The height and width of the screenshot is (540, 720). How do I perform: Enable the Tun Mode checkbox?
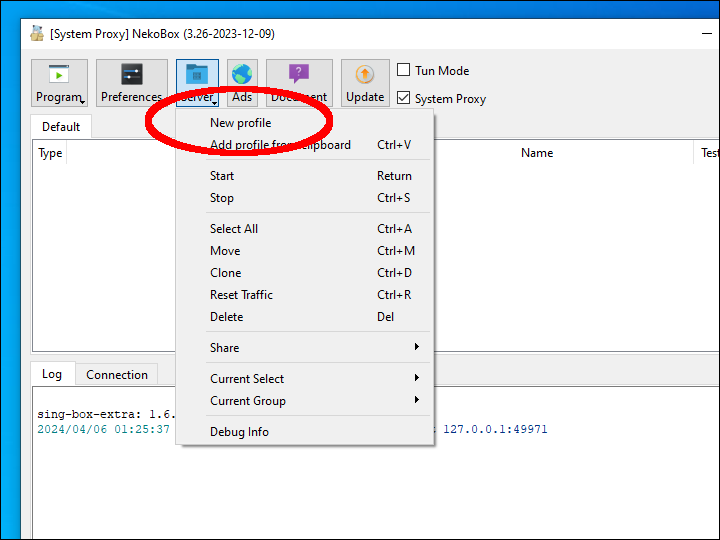click(404, 71)
